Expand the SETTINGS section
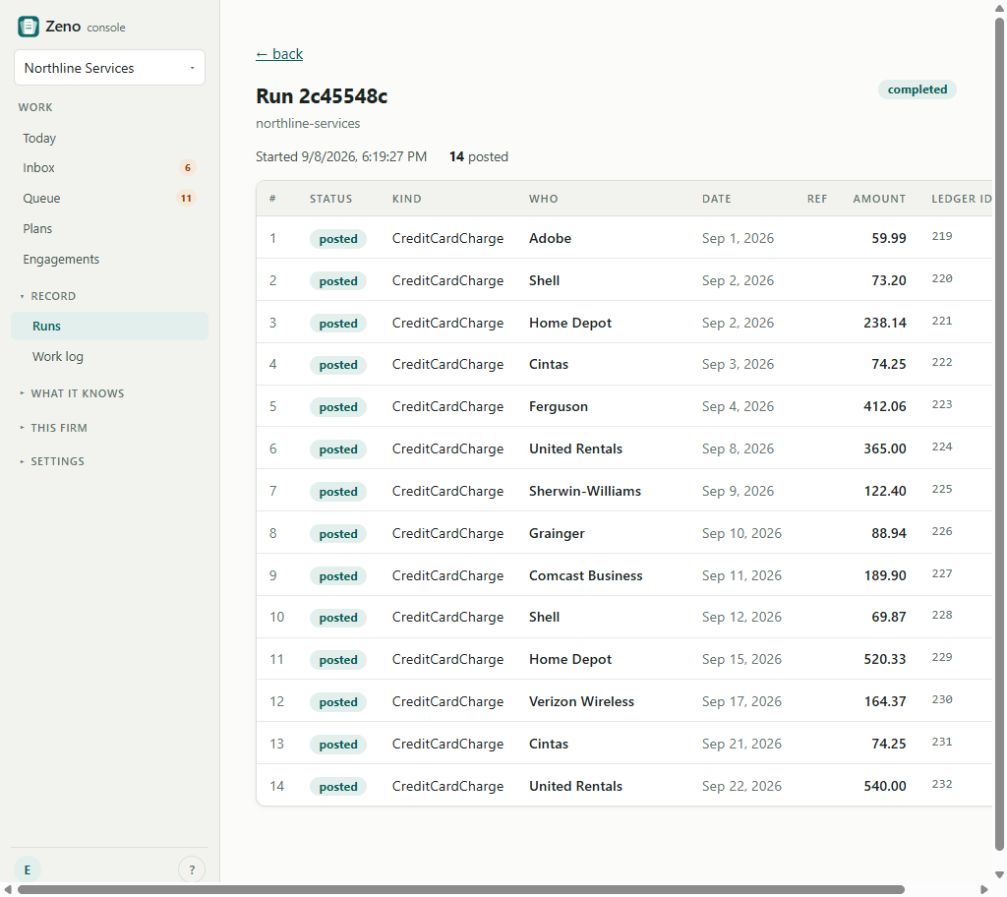This screenshot has height=897, width=1007. click(x=52, y=462)
